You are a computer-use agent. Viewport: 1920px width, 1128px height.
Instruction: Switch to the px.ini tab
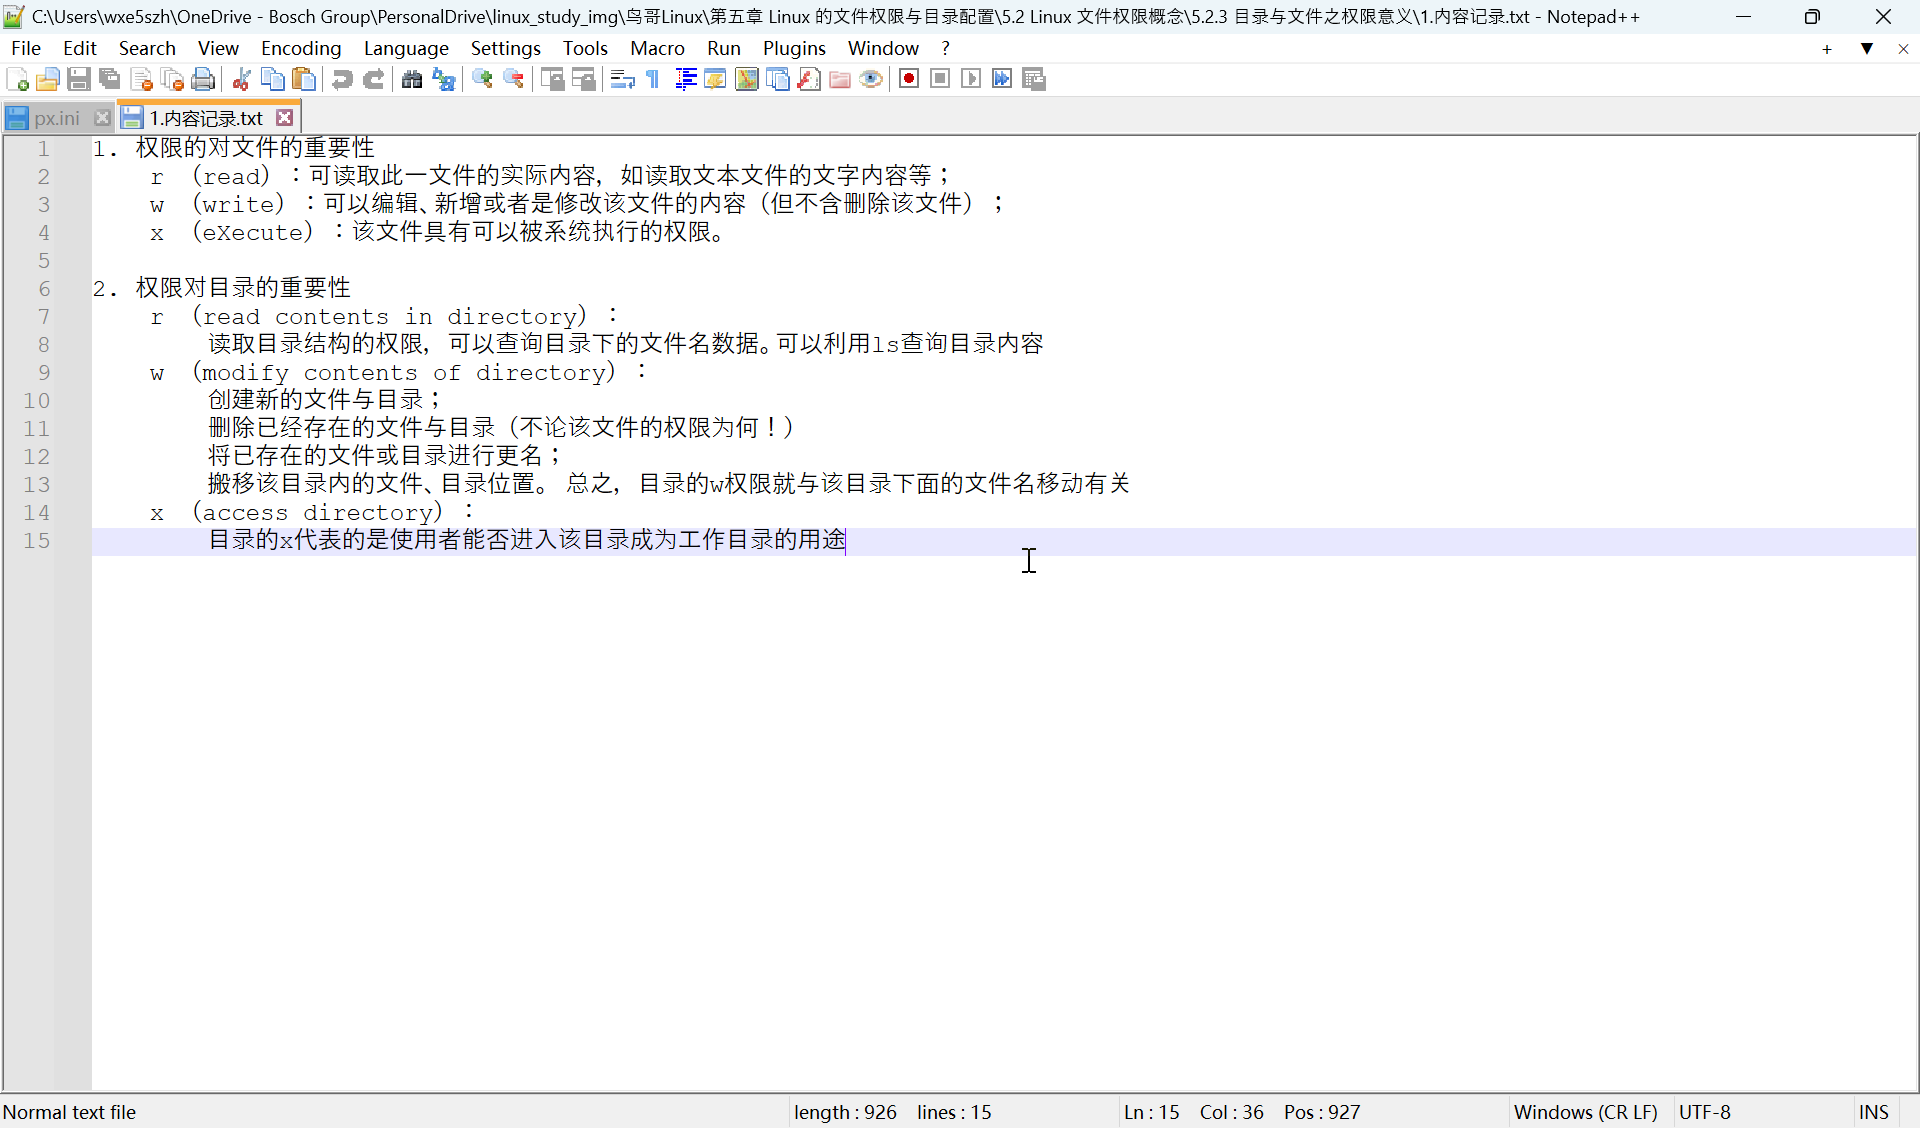(x=56, y=118)
